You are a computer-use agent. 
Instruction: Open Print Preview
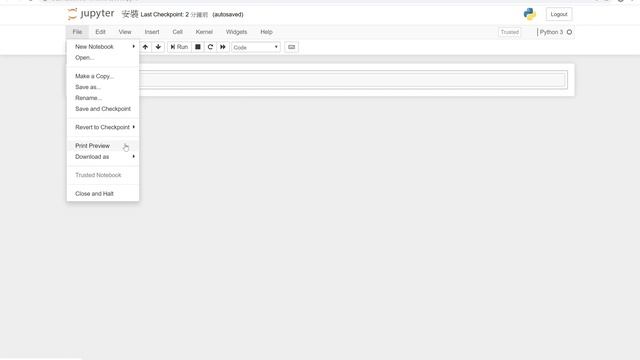[x=103, y=146]
